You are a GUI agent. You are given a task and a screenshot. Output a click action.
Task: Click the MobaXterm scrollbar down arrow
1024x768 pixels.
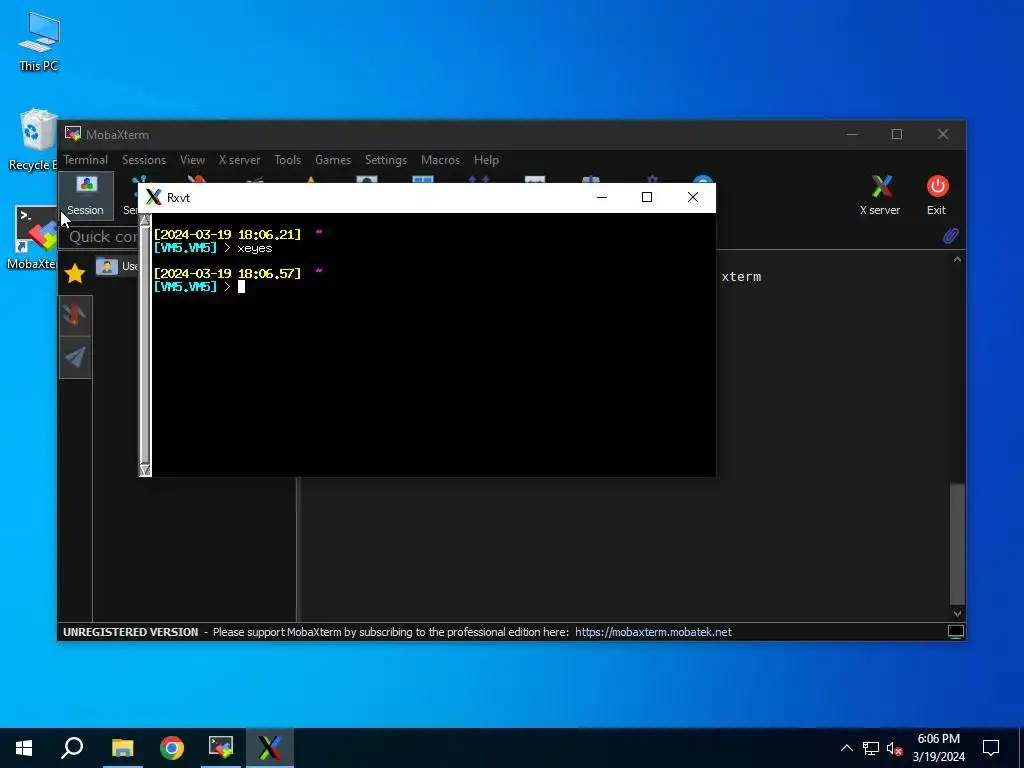(x=957, y=613)
